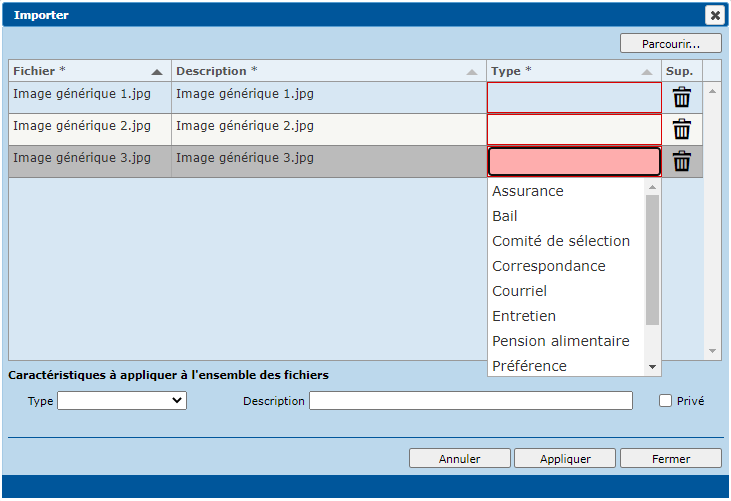Image resolution: width=731 pixels, height=501 pixels.
Task: Click trash icon for Image générique 2.jpg
Action: (x=681, y=129)
